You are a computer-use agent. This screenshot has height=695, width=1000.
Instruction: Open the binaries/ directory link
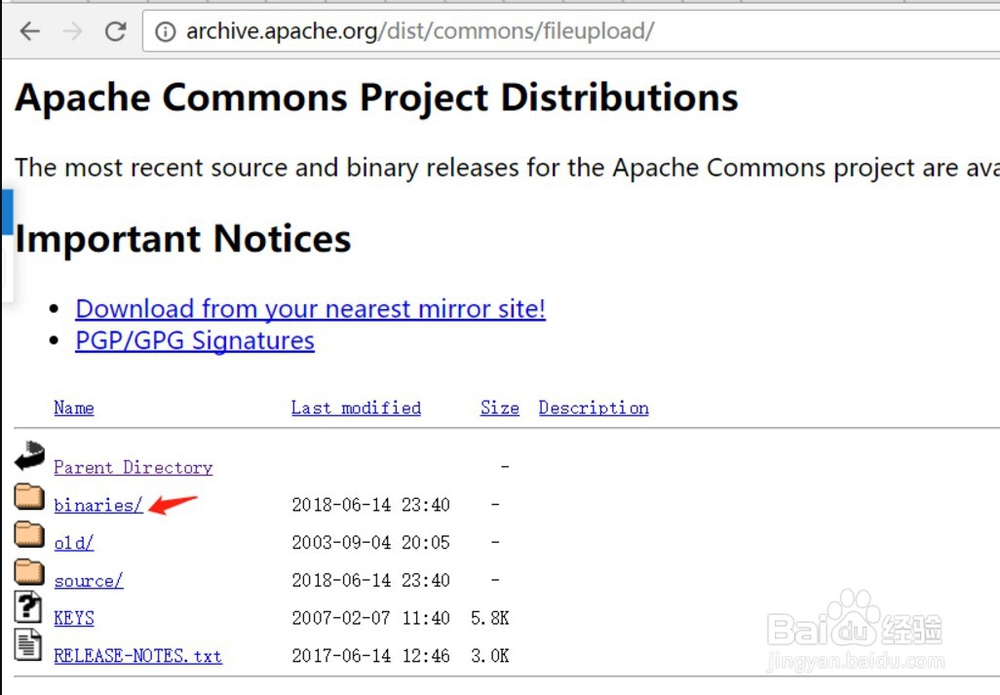click(98, 505)
